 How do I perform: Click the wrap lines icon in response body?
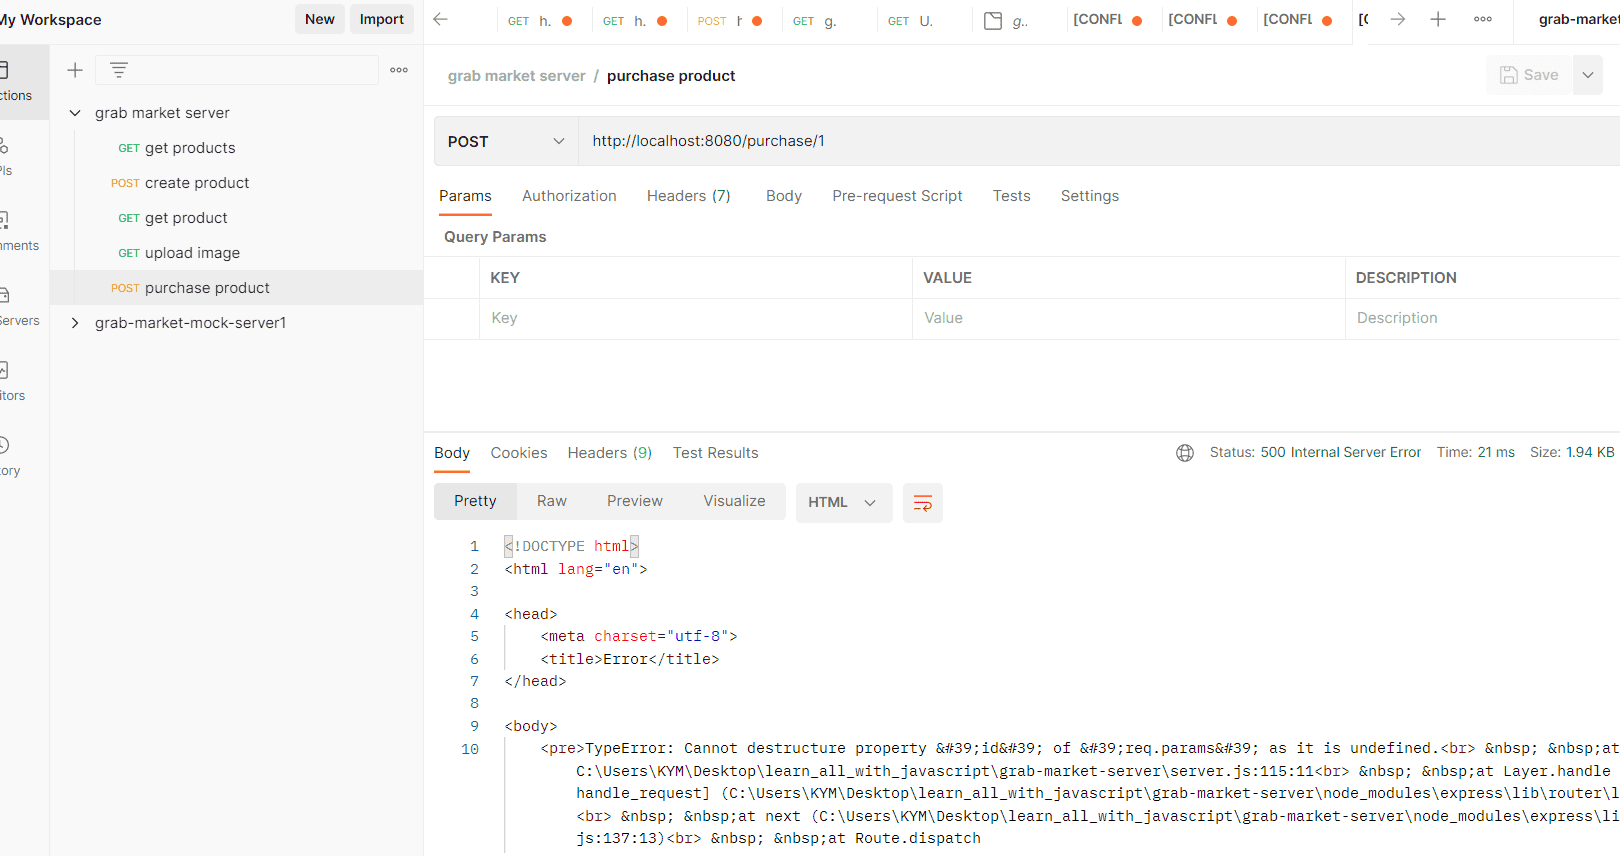(x=922, y=502)
